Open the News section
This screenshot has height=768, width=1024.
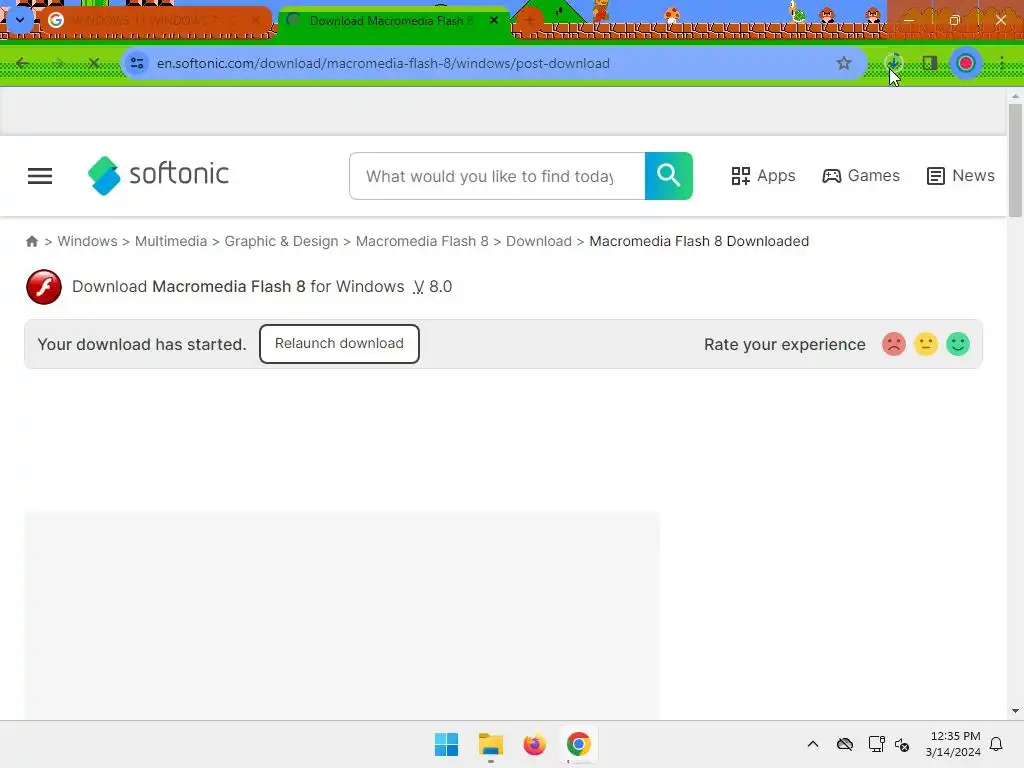coord(961,176)
